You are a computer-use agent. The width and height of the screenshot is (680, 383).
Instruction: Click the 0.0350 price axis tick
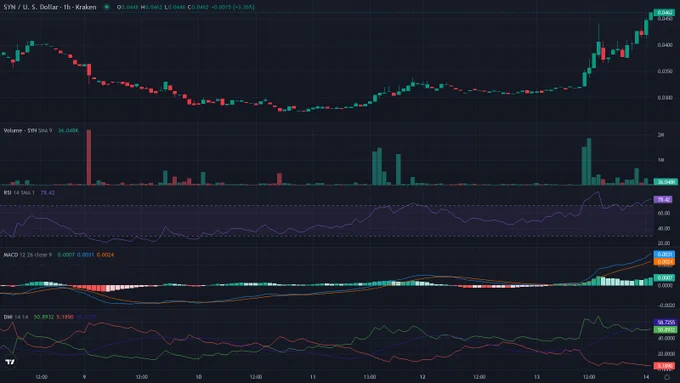tap(665, 71)
